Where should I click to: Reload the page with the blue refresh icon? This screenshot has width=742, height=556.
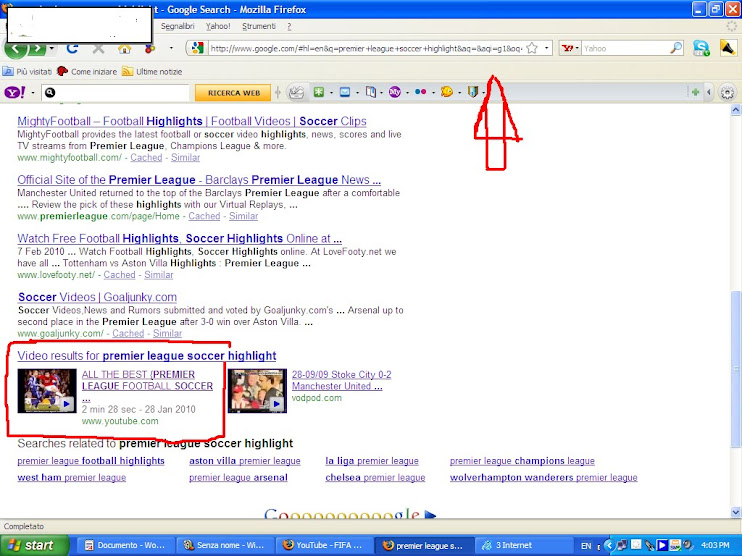tap(72, 48)
